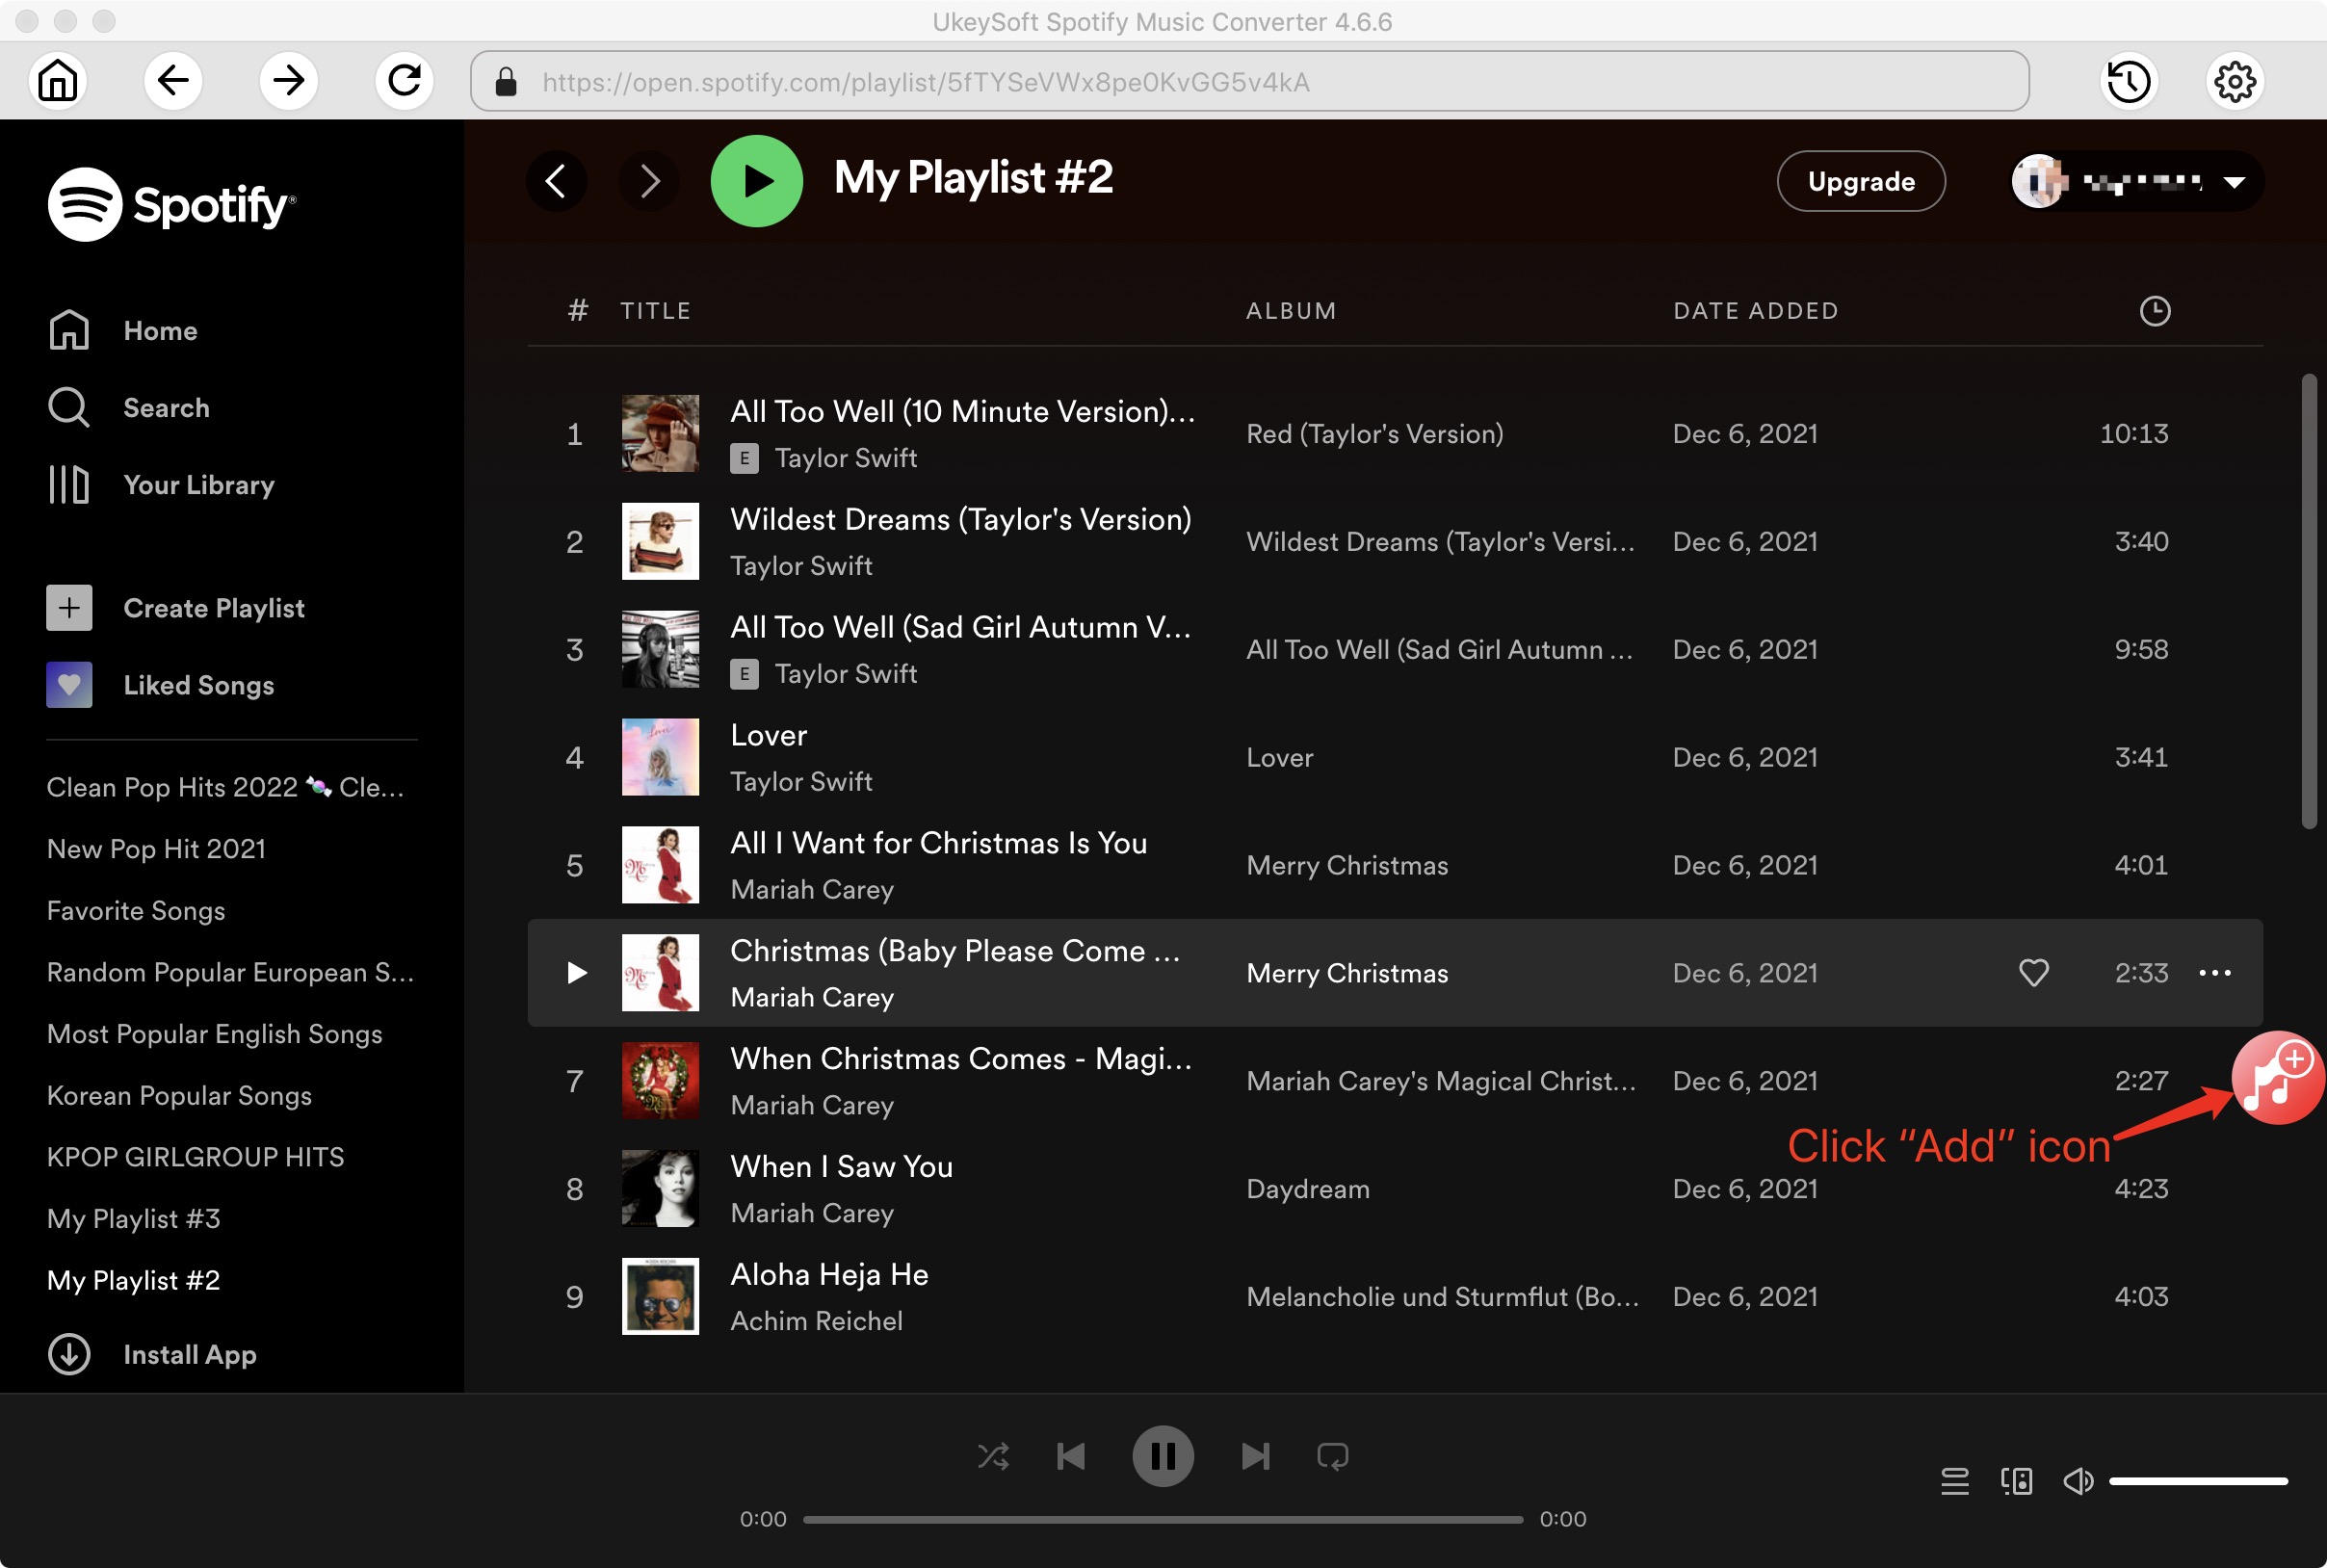Toggle like on Christmas Baby Please Come
The width and height of the screenshot is (2327, 1568).
pos(2033,971)
